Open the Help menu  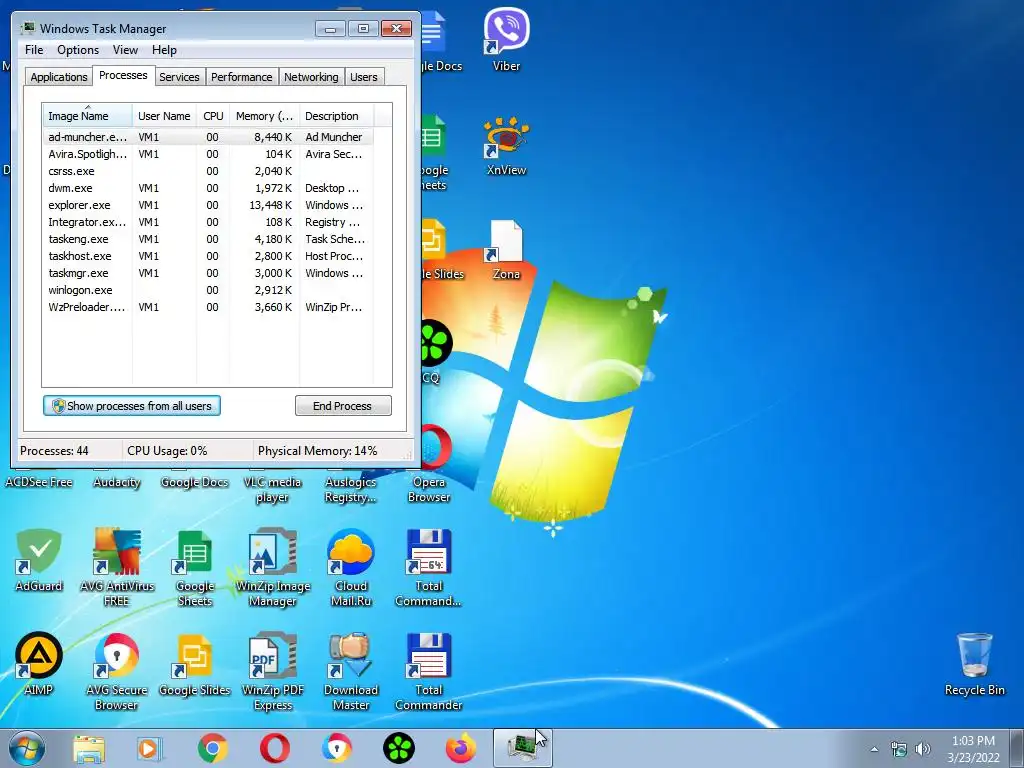[164, 50]
